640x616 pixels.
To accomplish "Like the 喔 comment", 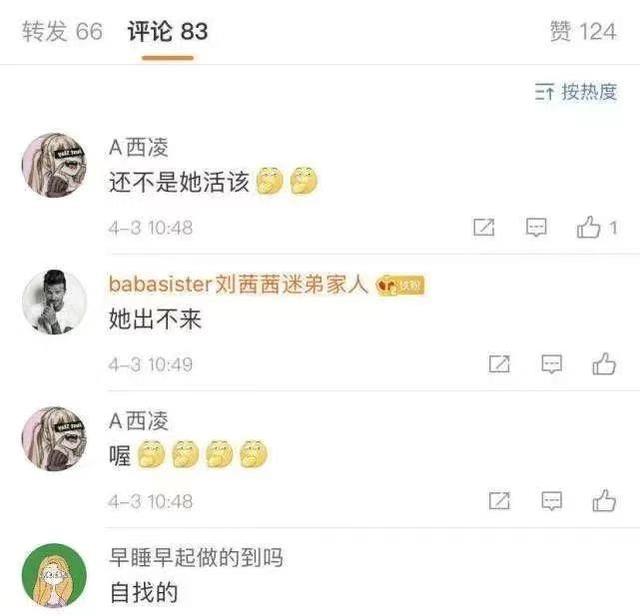I will click(x=604, y=500).
